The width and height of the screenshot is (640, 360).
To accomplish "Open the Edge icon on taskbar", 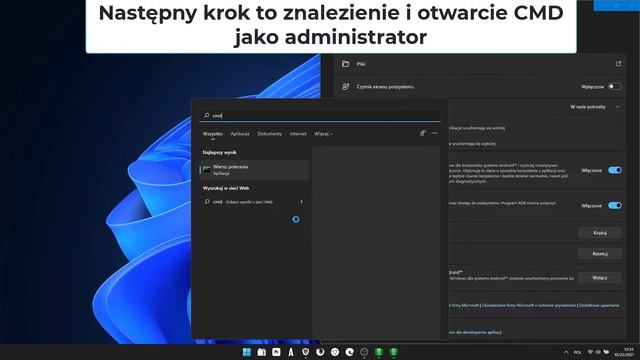I will point(349,352).
